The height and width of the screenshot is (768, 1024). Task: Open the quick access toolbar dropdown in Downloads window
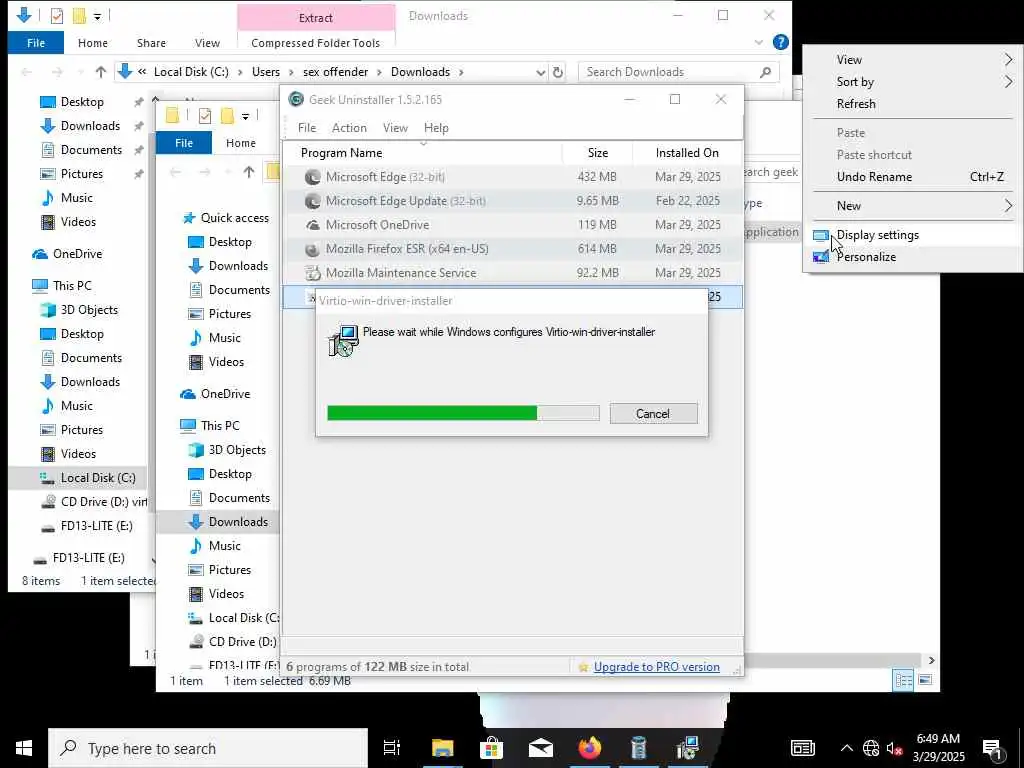(x=97, y=16)
